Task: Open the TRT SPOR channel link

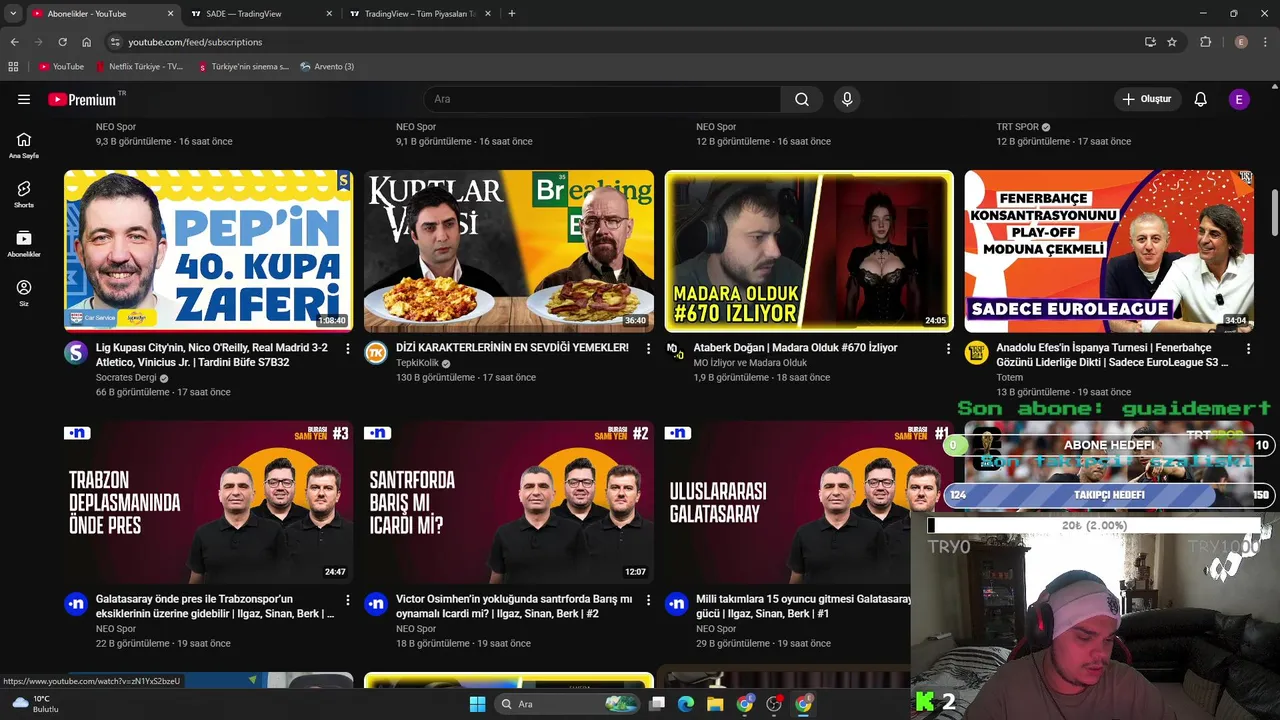Action: pos(1017,127)
